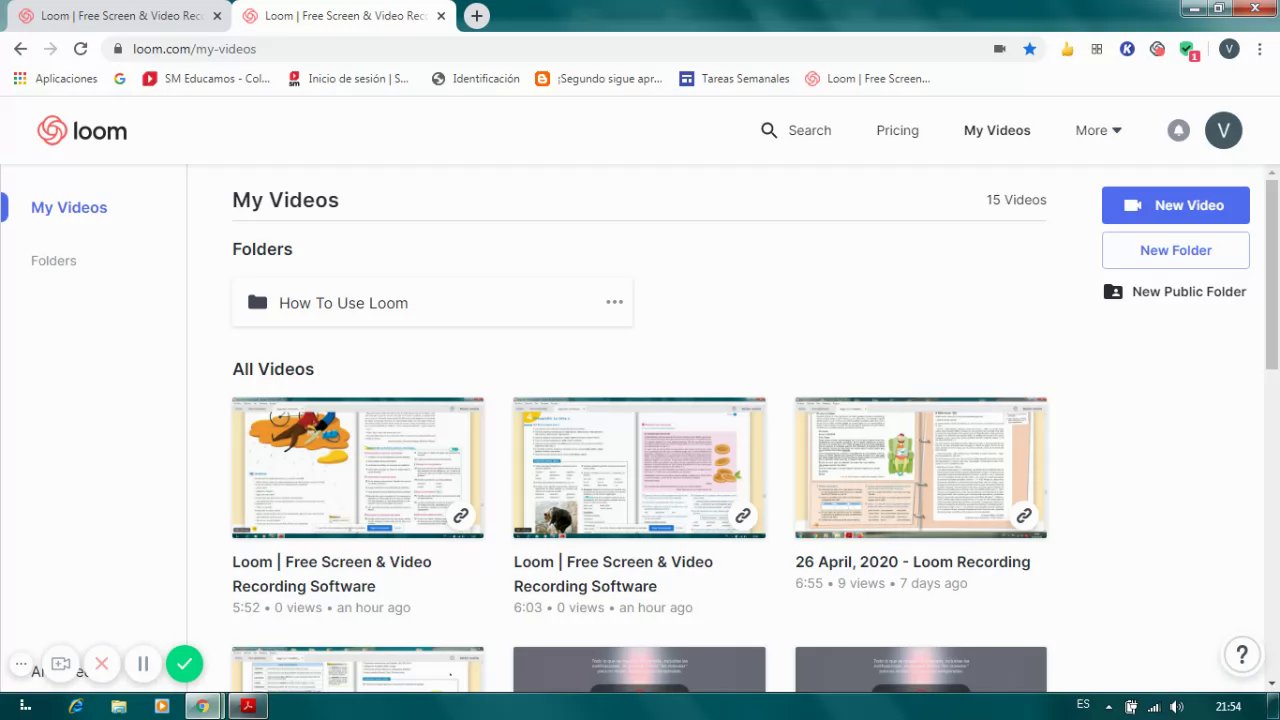Click the volume icon in system tray
Viewport: 1280px width, 720px height.
(x=1177, y=706)
